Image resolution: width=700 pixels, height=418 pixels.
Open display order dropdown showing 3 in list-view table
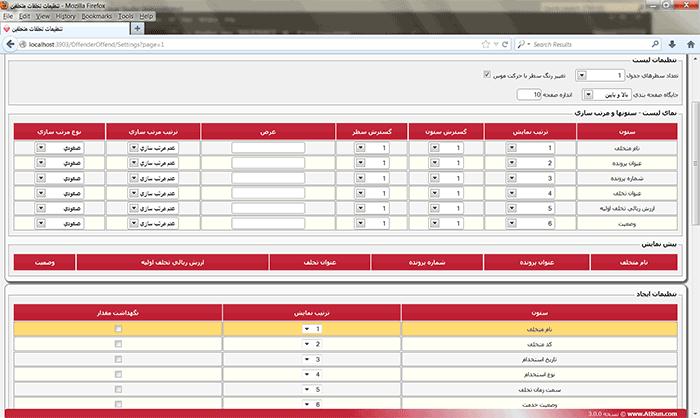coord(530,178)
